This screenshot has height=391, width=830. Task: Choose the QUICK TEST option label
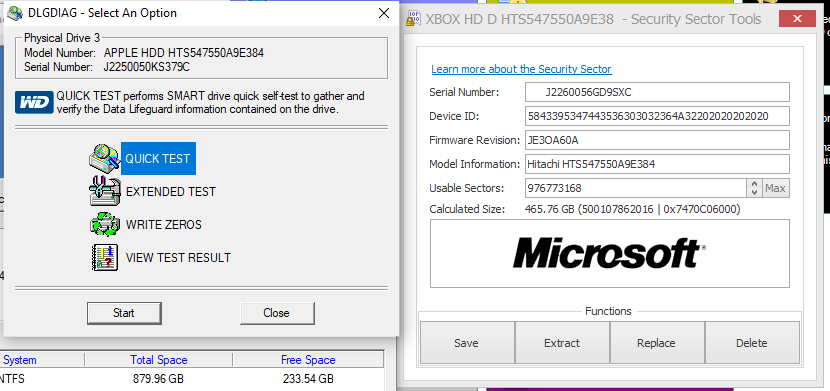158,159
